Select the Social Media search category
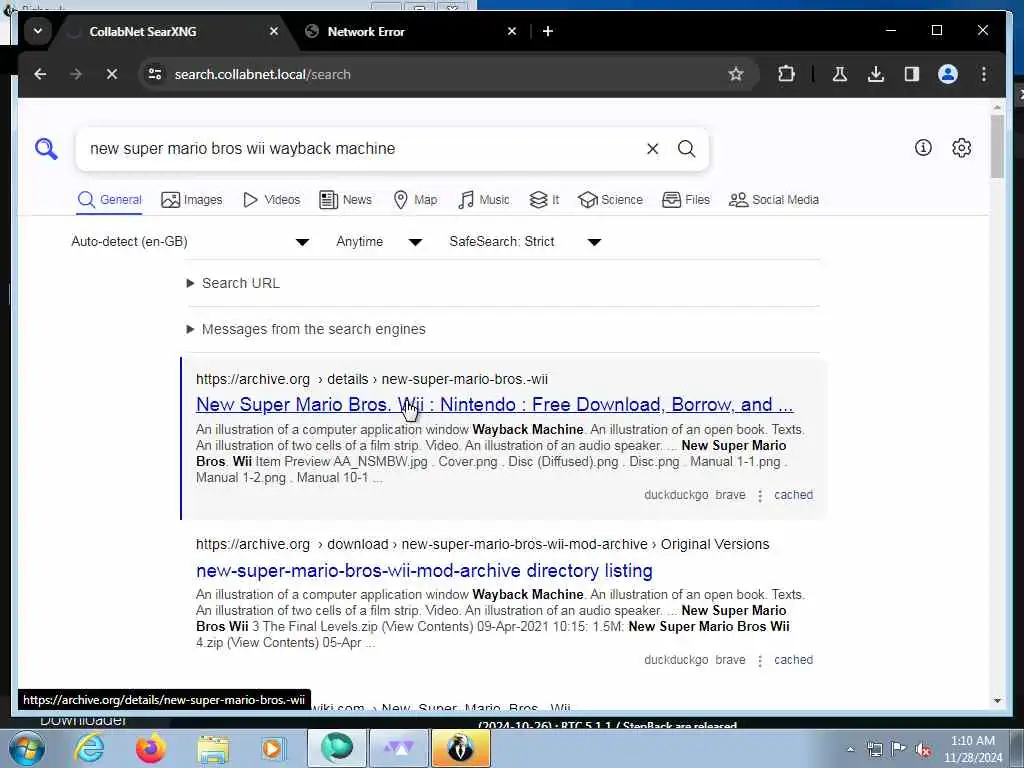Image resolution: width=1024 pixels, height=768 pixels. [x=774, y=200]
